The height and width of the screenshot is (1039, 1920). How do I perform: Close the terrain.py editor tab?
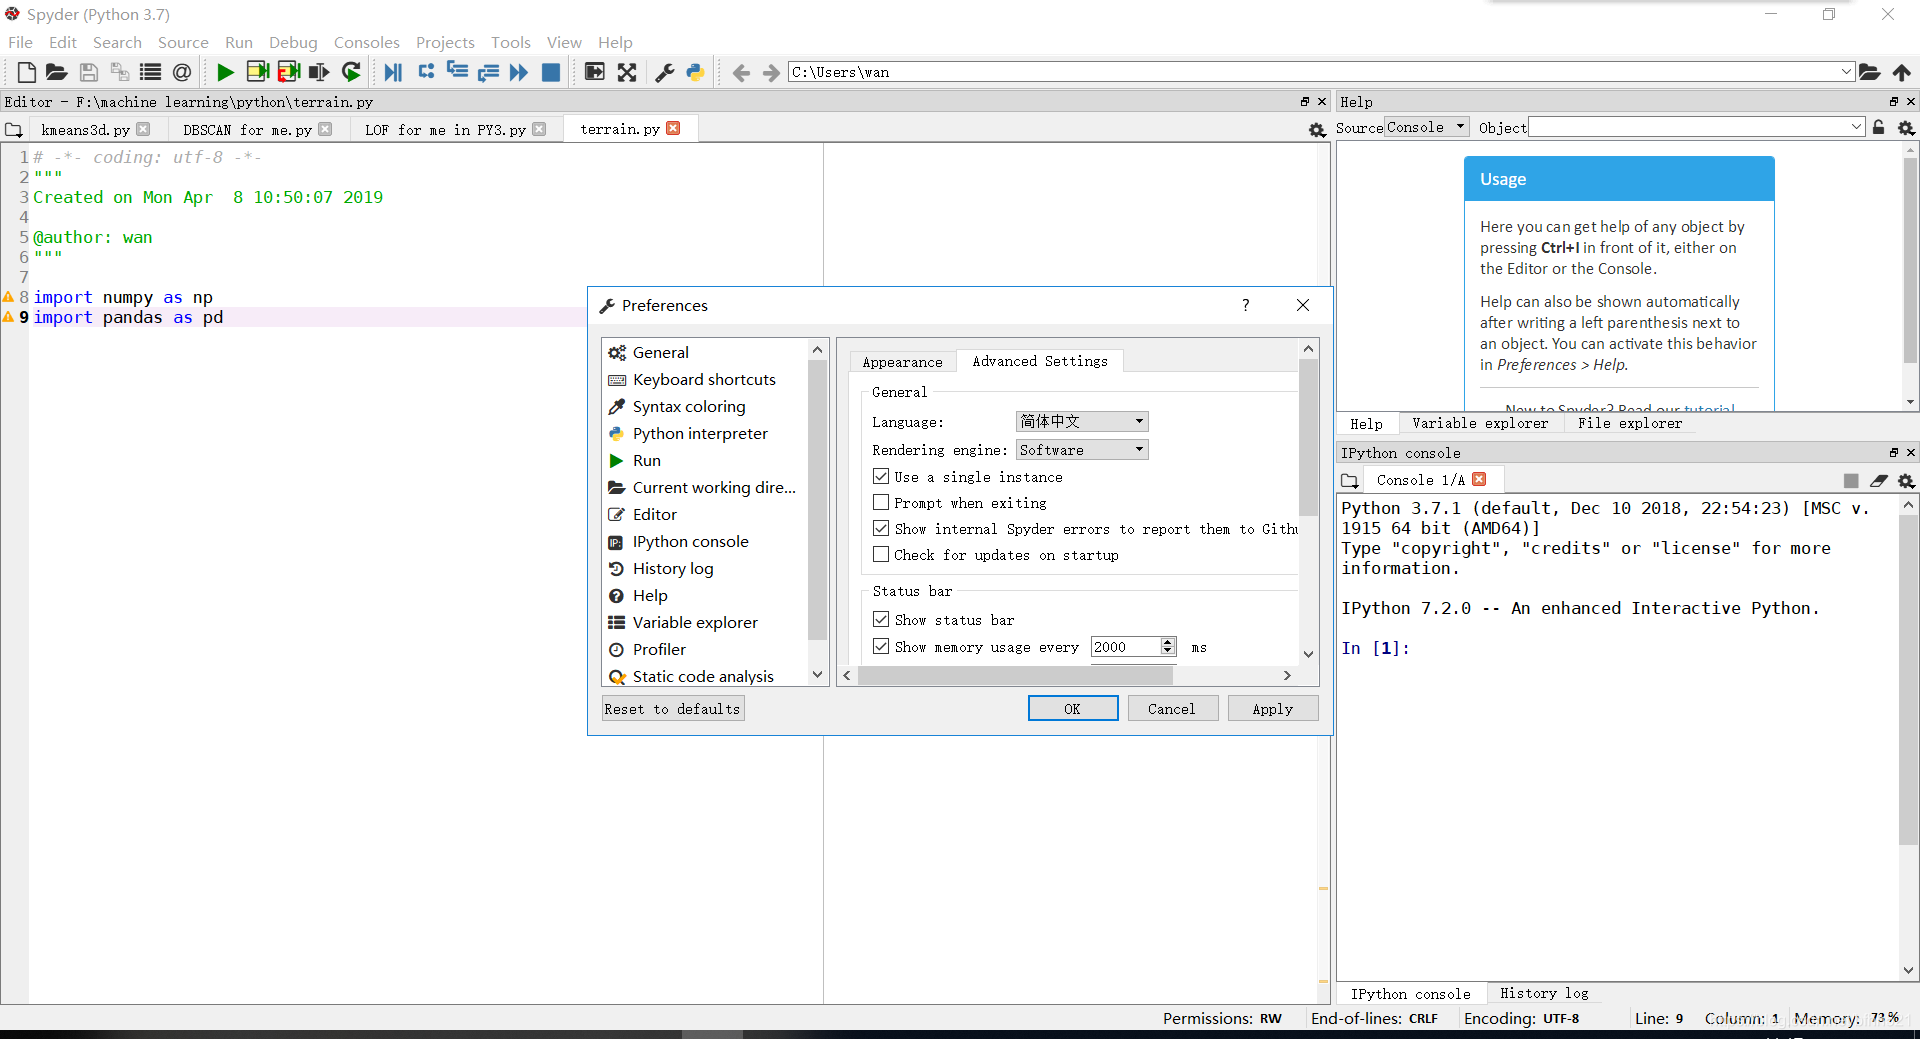(x=673, y=128)
